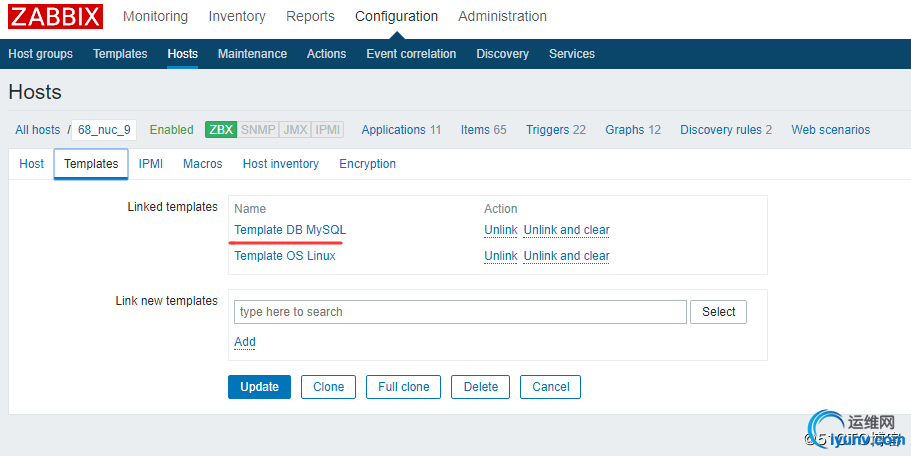Open the Encryption tab

(x=367, y=164)
